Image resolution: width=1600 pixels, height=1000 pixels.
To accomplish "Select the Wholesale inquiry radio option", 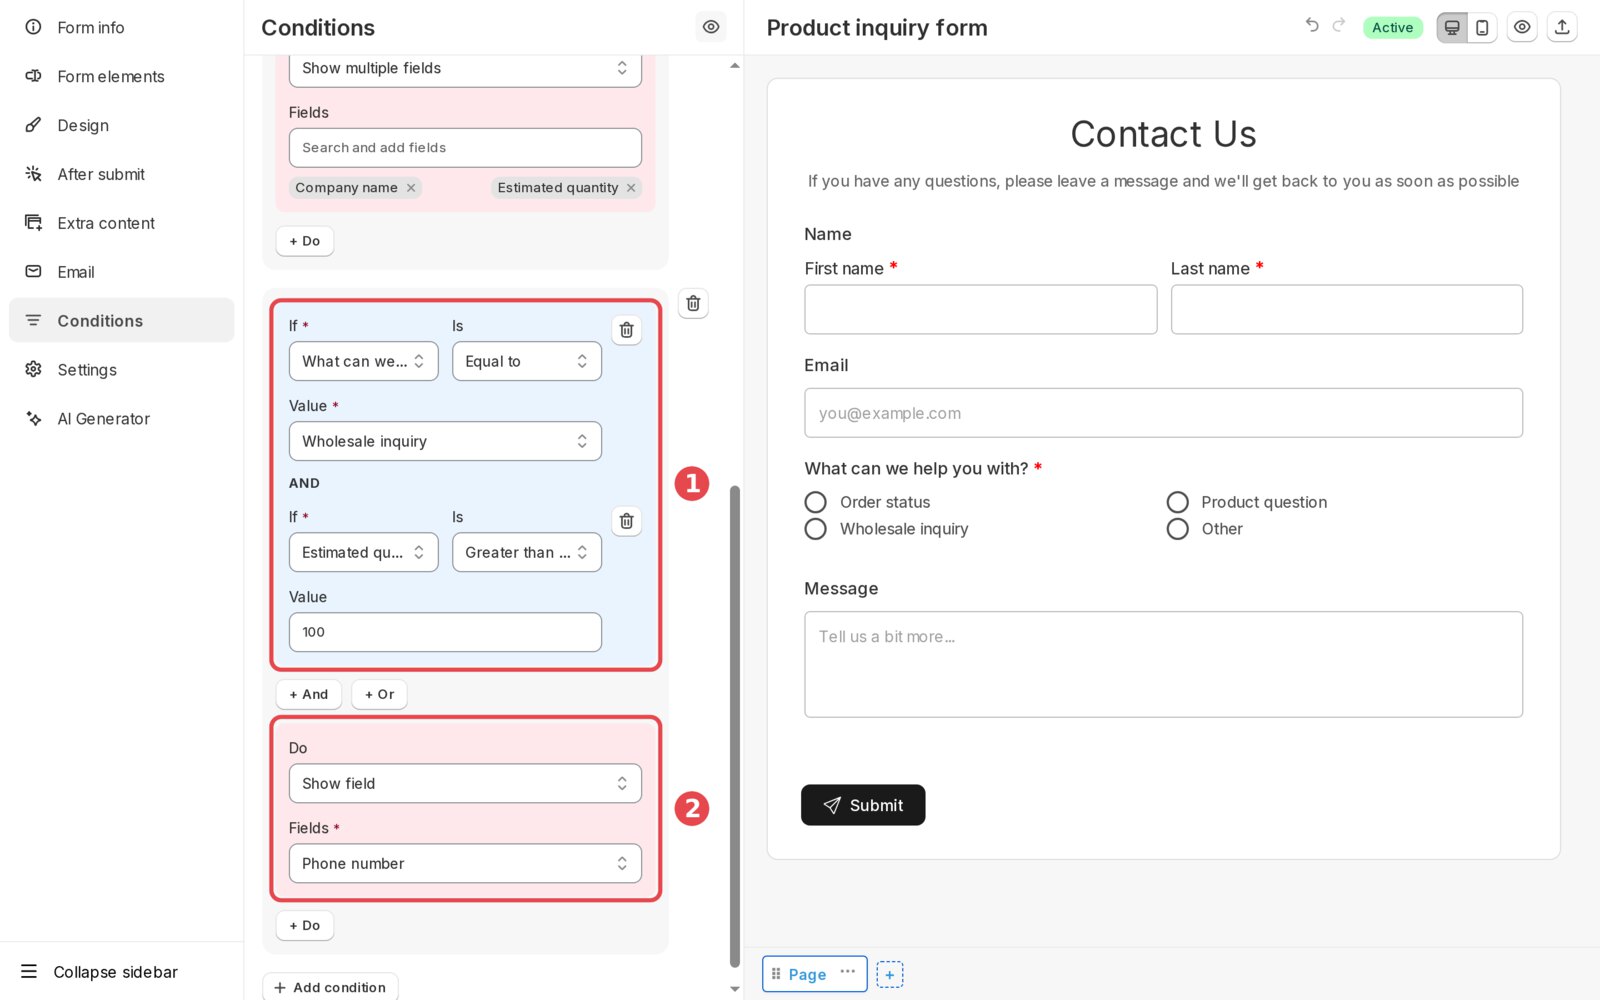I will coord(816,529).
